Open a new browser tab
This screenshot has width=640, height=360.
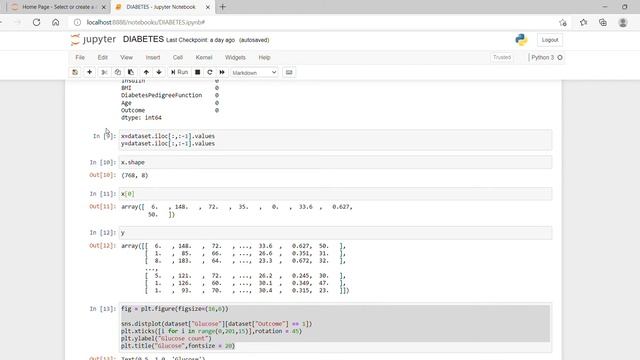tap(223, 7)
